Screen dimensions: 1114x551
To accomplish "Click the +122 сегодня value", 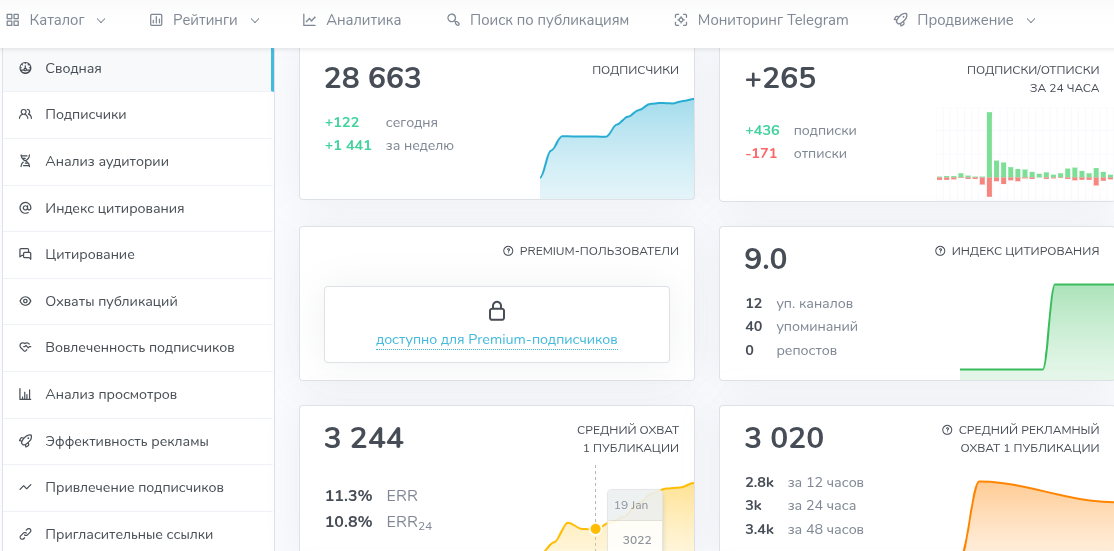I will click(x=342, y=123).
